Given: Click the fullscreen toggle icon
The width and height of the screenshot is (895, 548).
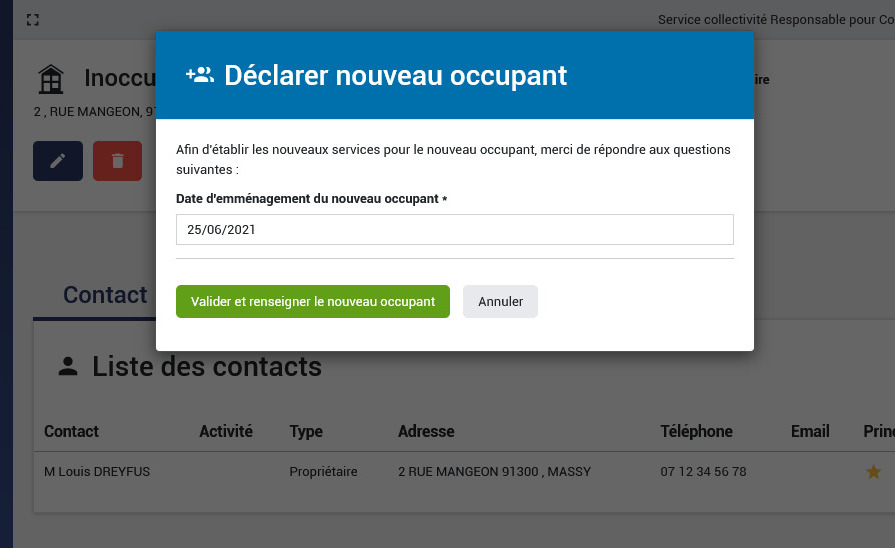Looking at the screenshot, I should click(33, 20).
